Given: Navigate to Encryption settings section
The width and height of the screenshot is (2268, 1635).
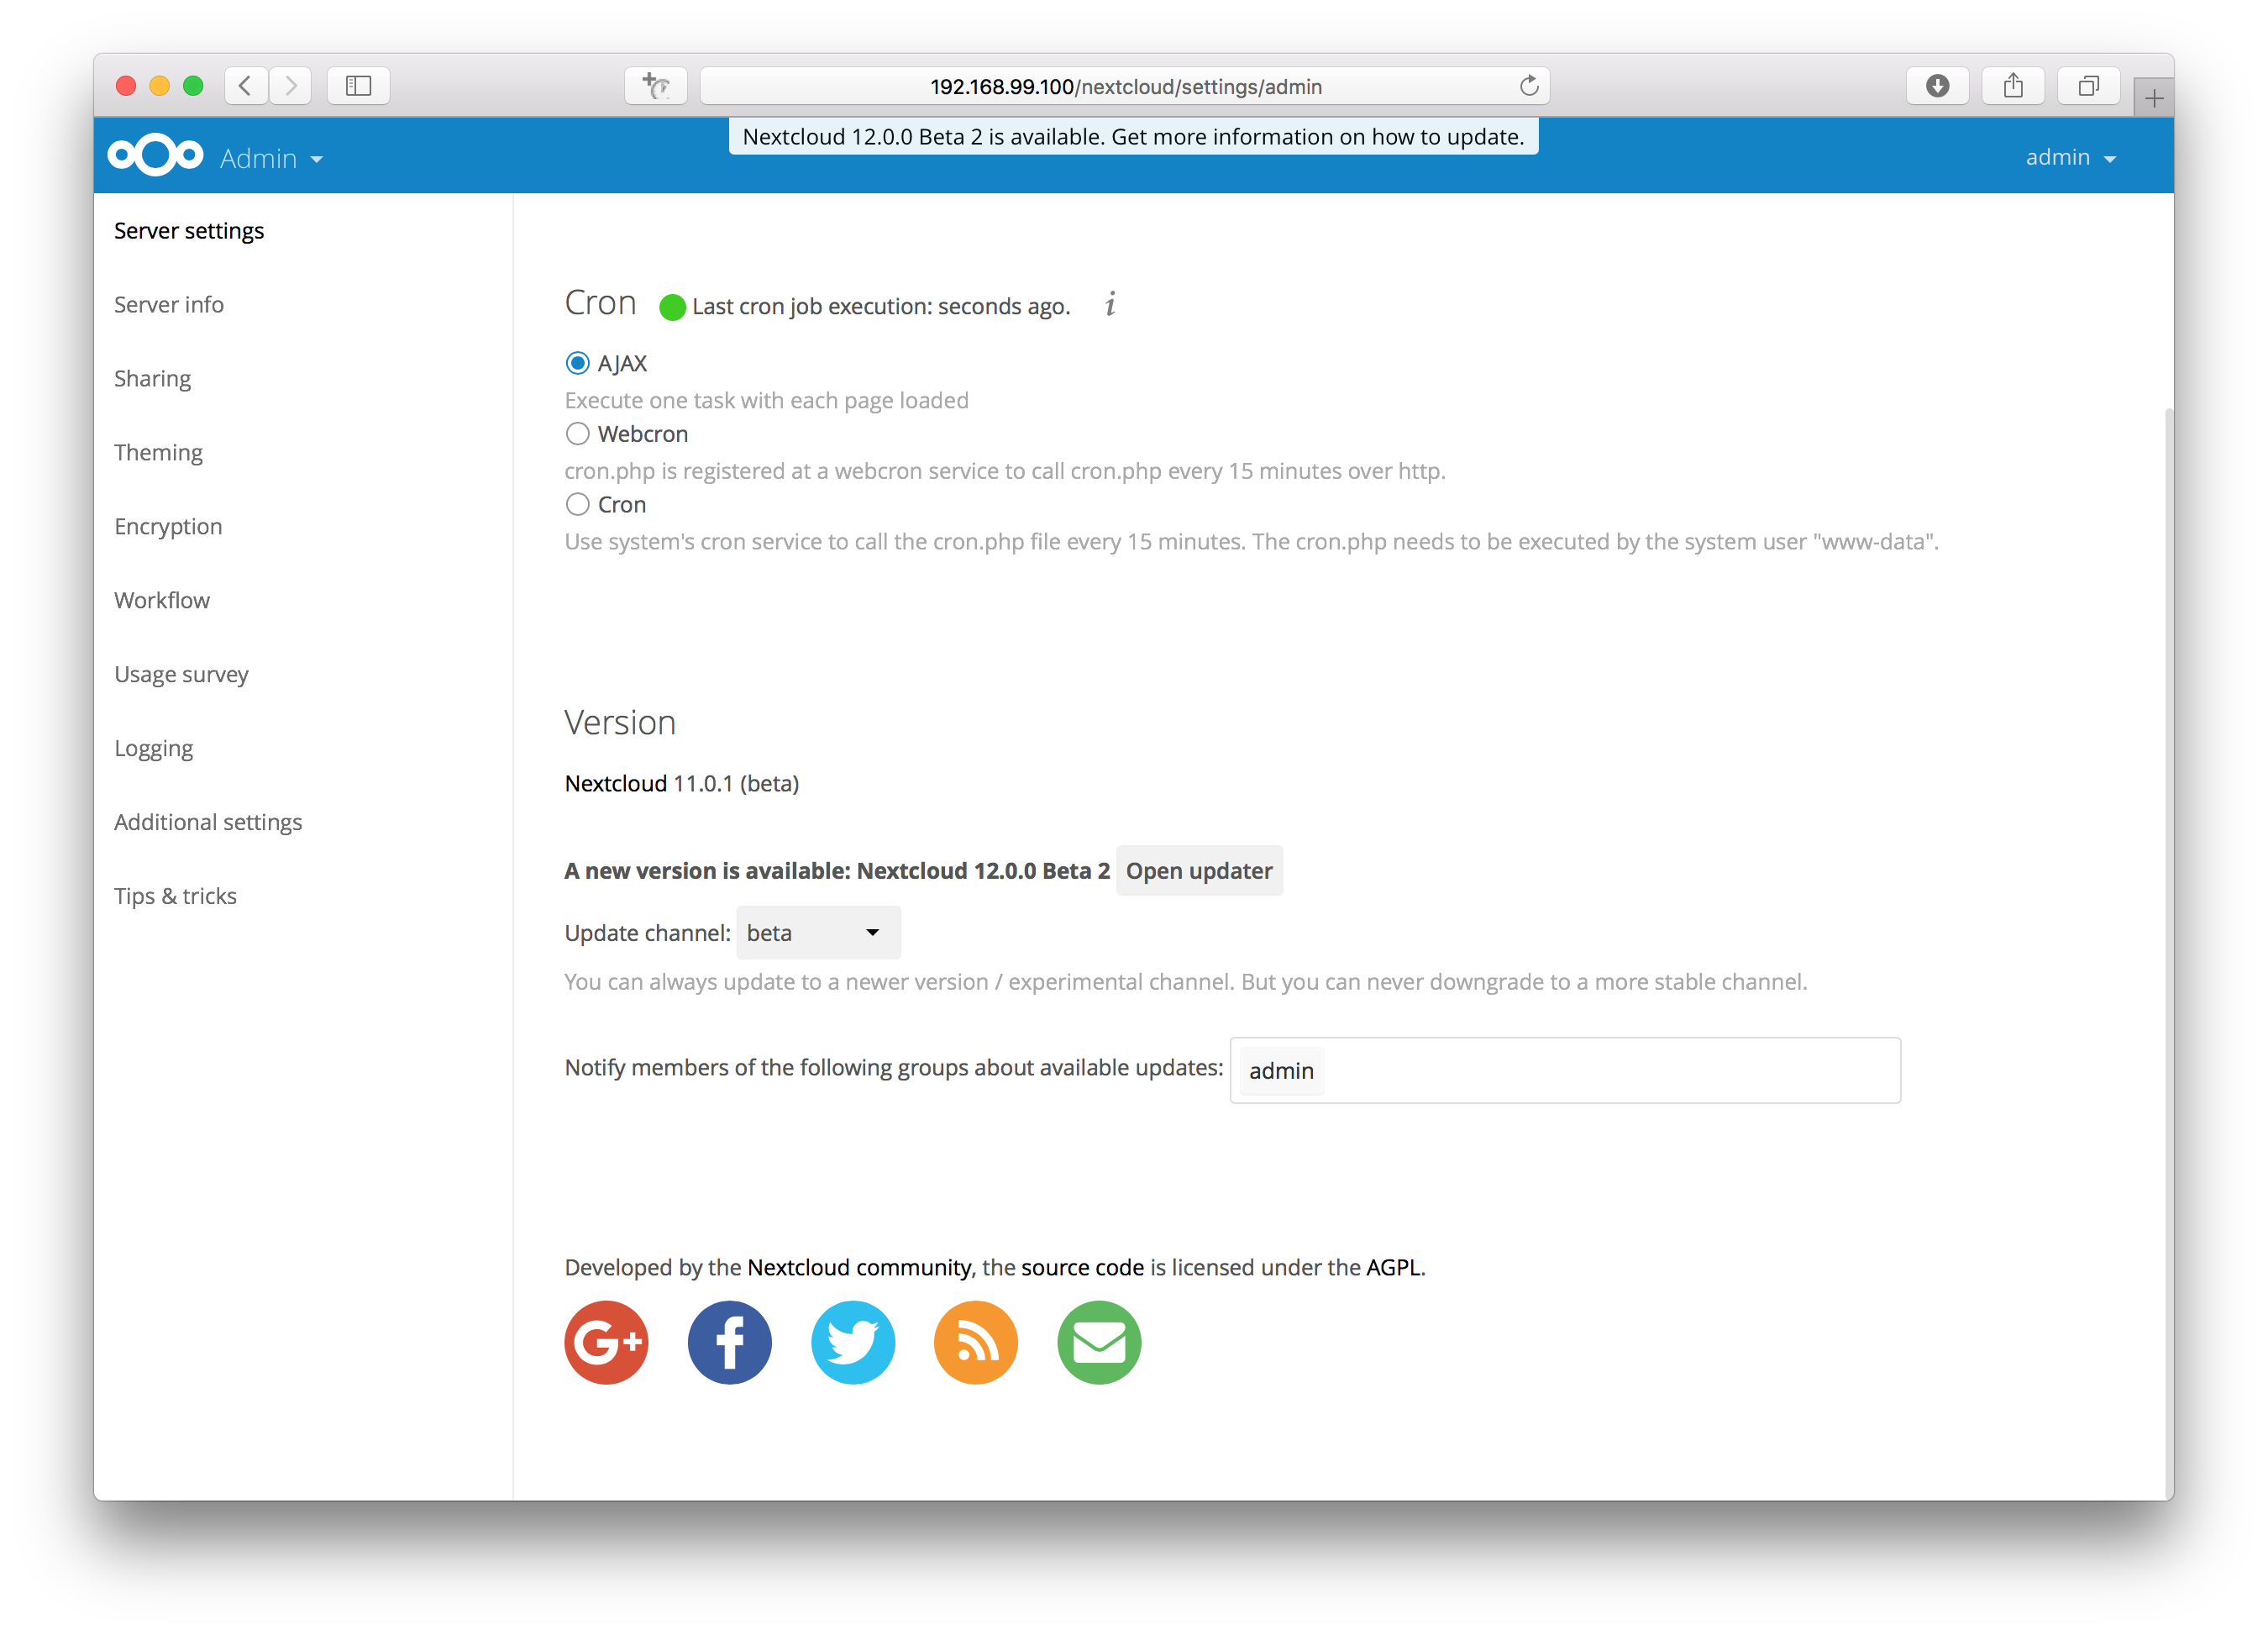Looking at the screenshot, I should [x=169, y=525].
